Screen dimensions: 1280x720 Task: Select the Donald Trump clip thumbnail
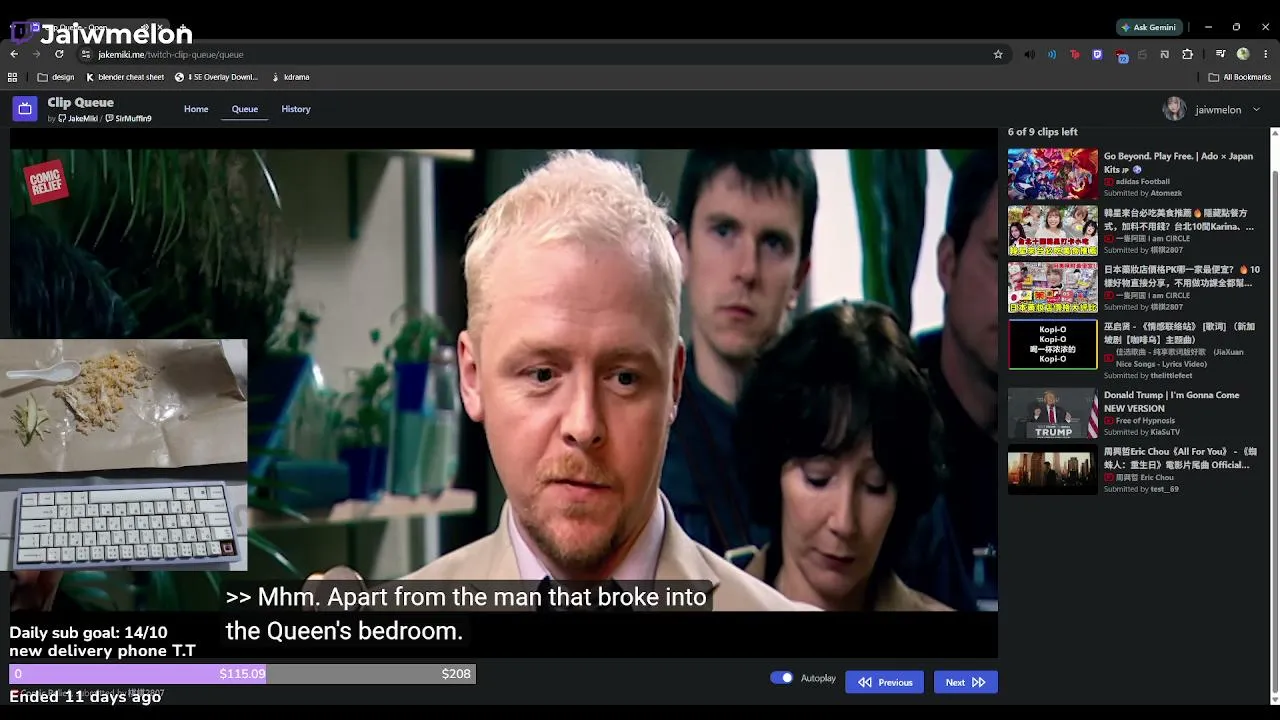coord(1052,413)
